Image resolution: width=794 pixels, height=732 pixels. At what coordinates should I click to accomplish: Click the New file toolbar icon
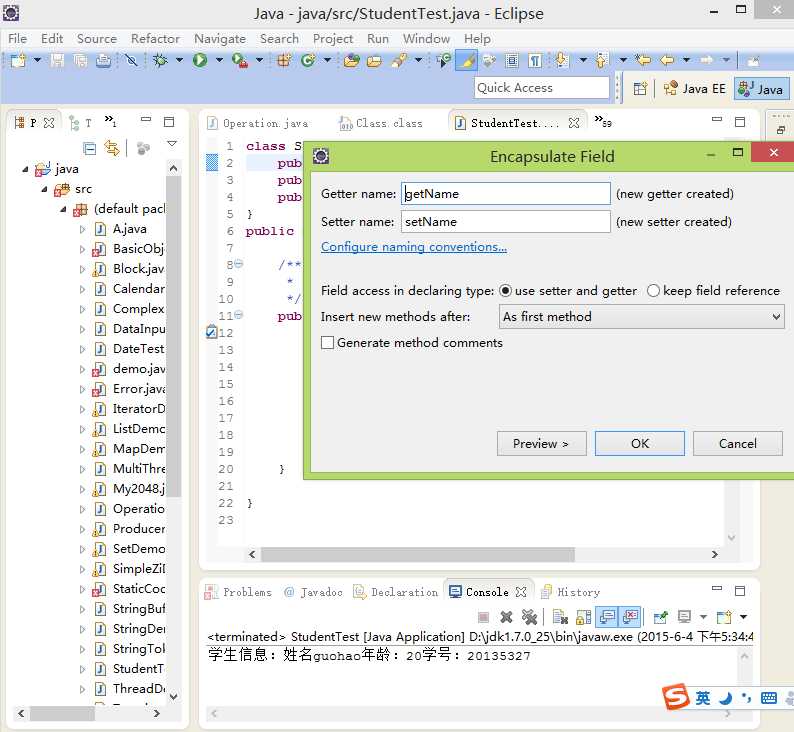(x=18, y=61)
